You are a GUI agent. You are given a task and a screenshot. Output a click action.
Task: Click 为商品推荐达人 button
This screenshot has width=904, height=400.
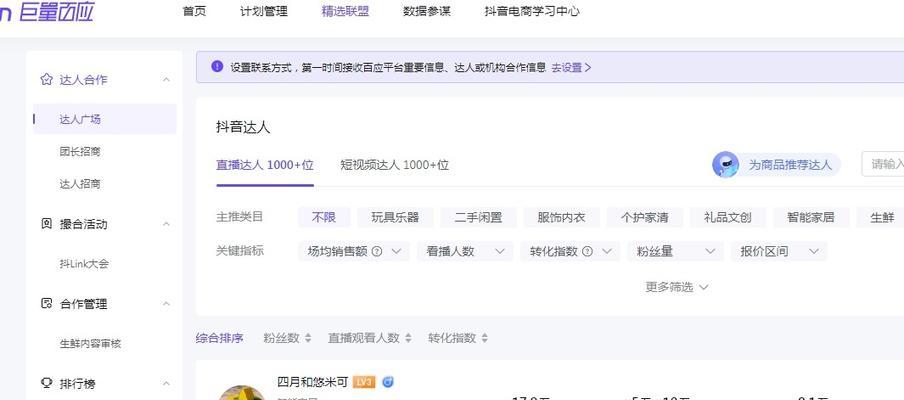point(777,165)
